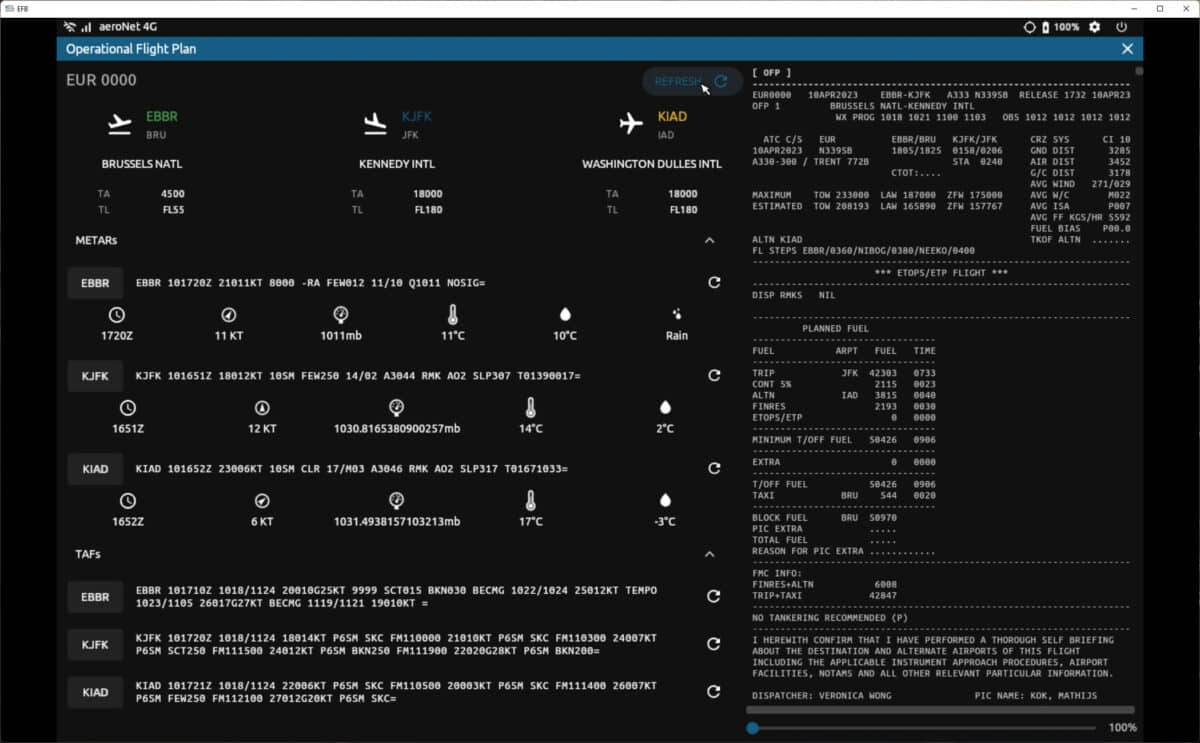This screenshot has width=1200, height=743.
Task: Refresh the EBBR METAR report
Action: pyautogui.click(x=713, y=282)
